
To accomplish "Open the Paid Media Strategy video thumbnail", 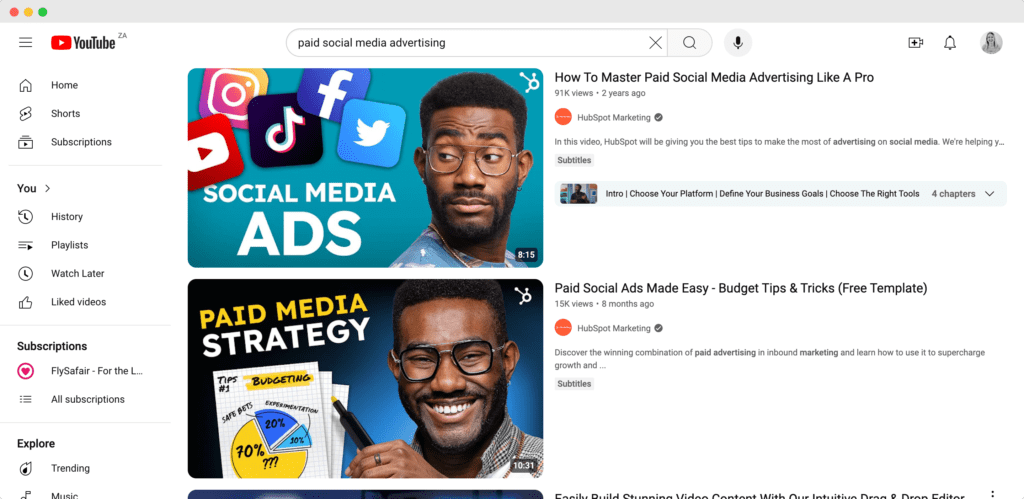I will click(x=365, y=379).
